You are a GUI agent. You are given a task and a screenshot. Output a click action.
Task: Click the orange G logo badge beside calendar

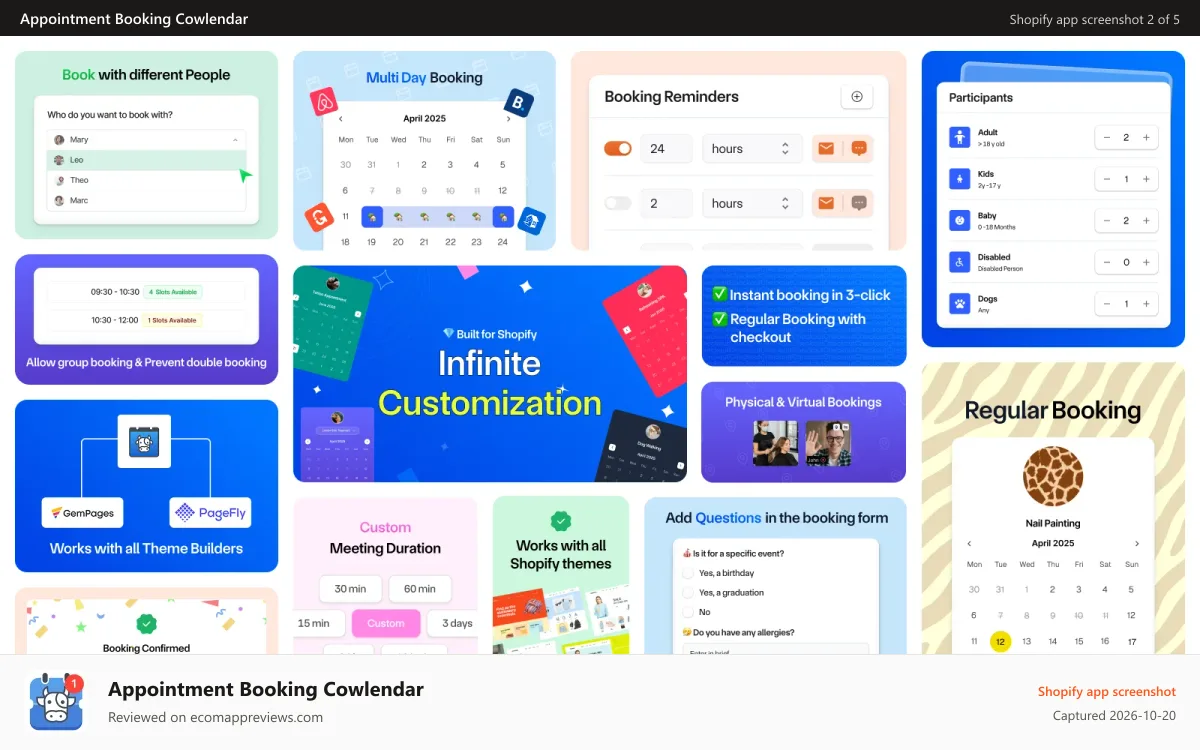319,217
